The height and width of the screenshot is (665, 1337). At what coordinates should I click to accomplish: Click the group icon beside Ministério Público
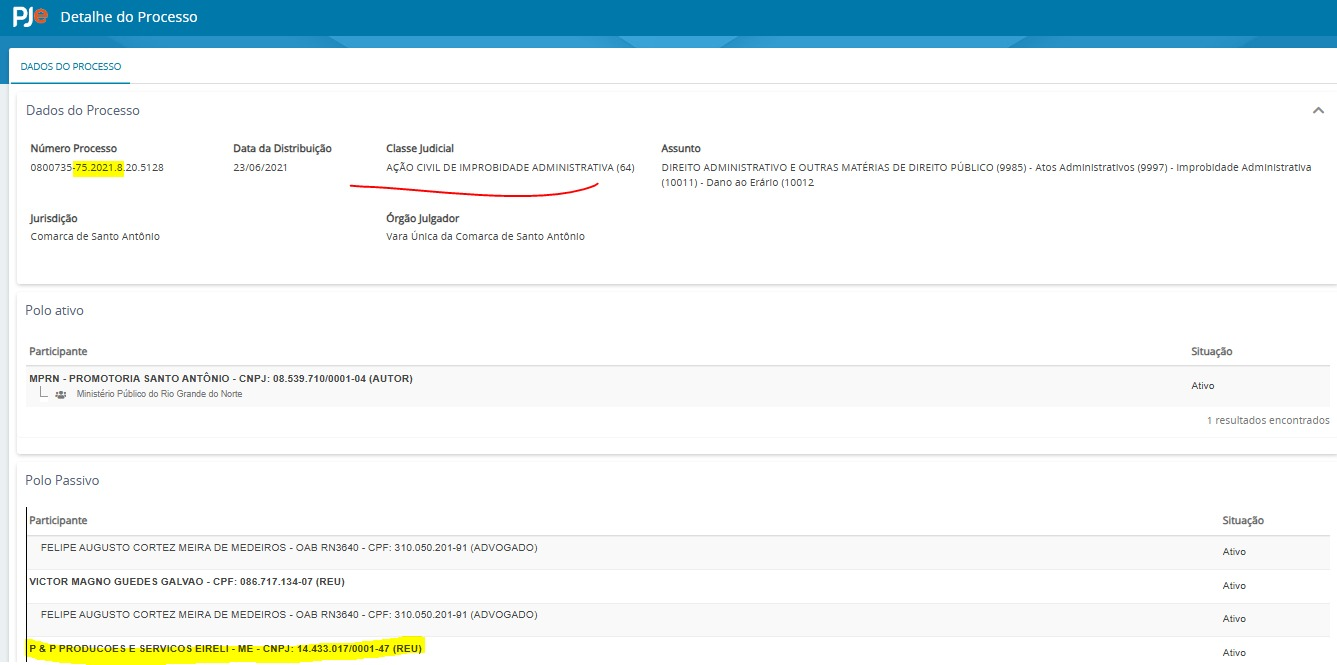point(61,395)
